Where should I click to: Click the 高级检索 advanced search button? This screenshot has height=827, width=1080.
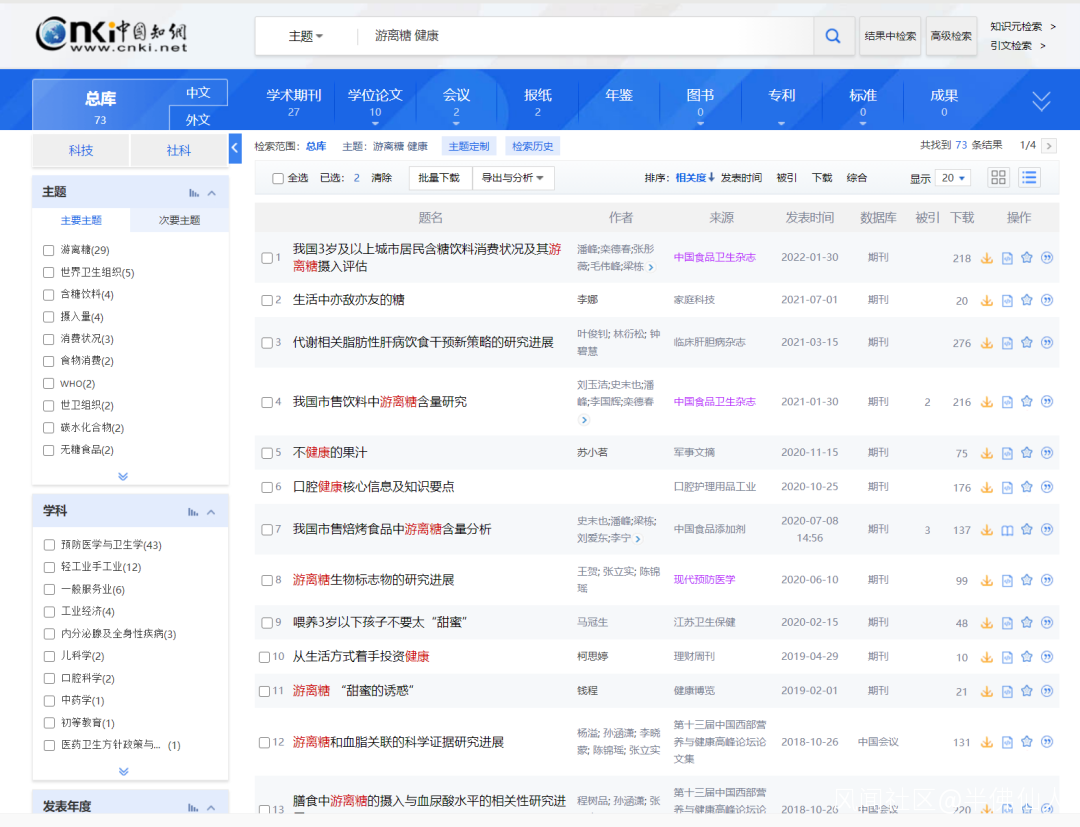tap(950, 36)
